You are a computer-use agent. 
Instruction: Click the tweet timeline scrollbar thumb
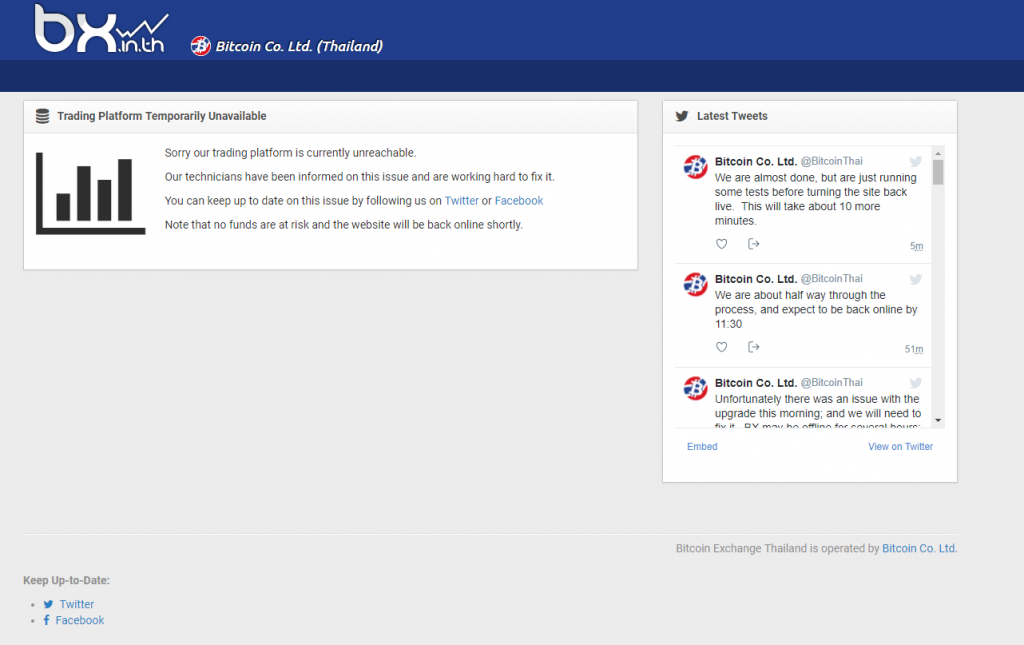[938, 172]
